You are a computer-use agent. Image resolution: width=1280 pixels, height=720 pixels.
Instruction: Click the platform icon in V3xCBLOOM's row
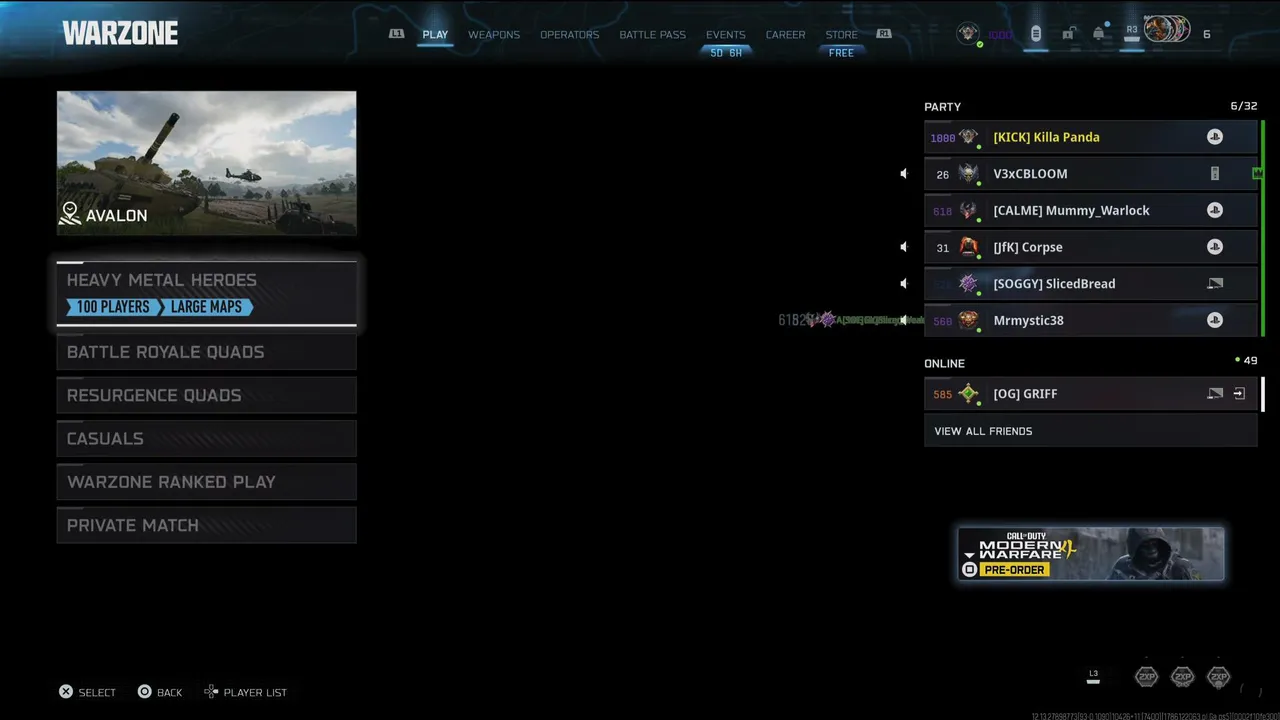click(1215, 174)
